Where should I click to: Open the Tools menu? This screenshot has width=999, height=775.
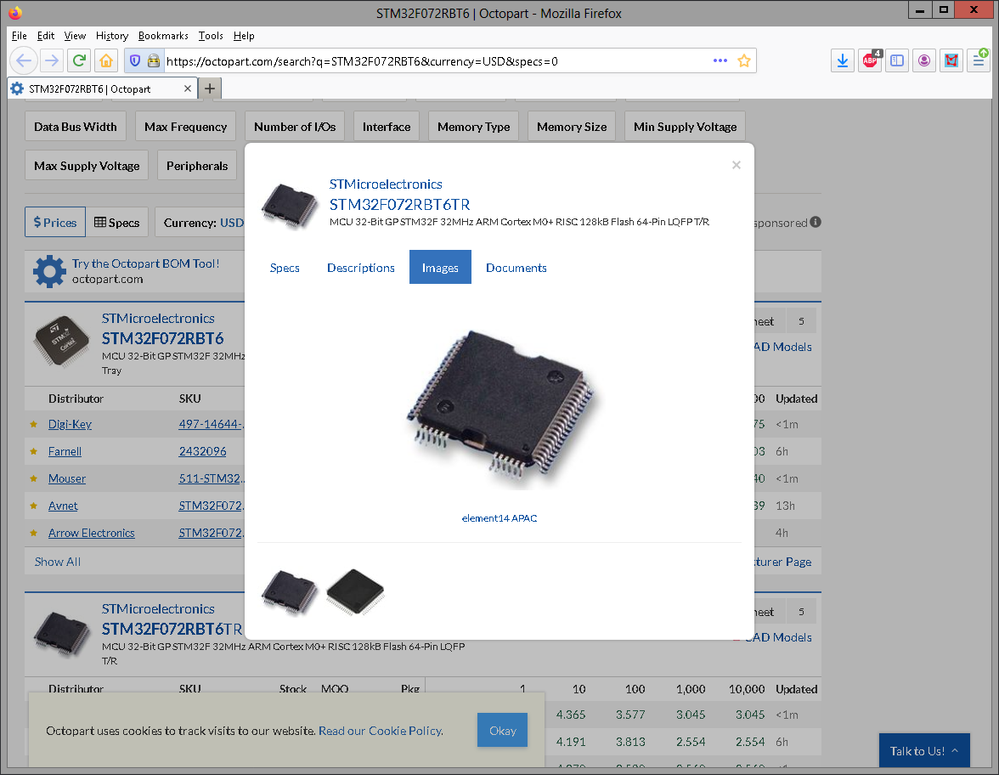[210, 36]
